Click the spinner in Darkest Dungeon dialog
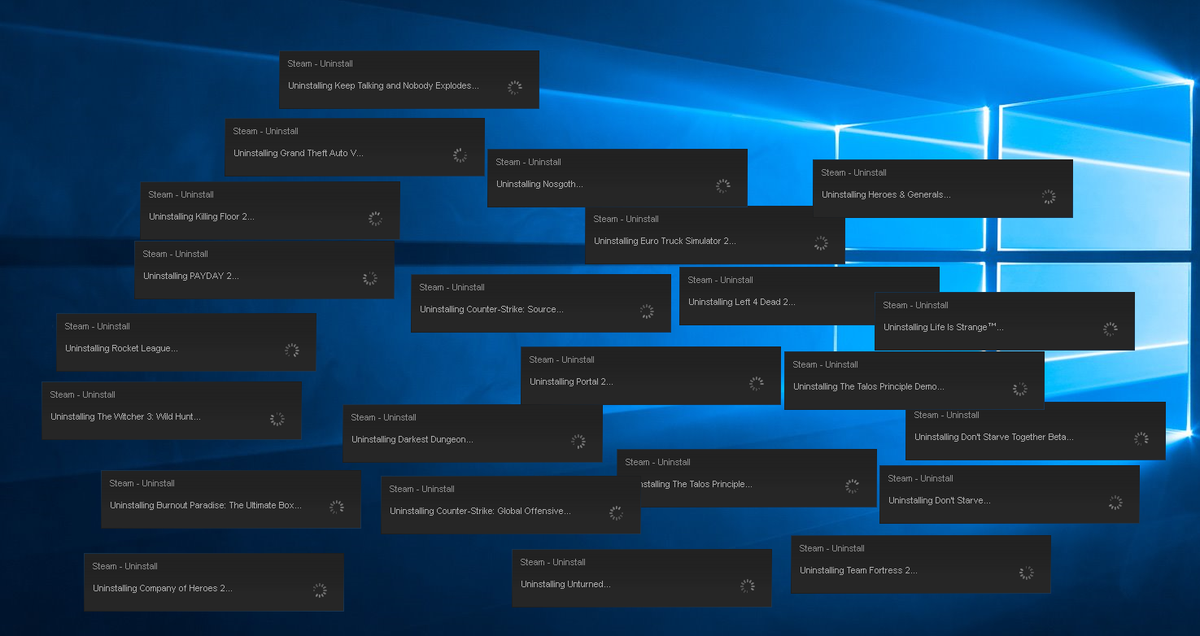The height and width of the screenshot is (636, 1200). (x=578, y=442)
